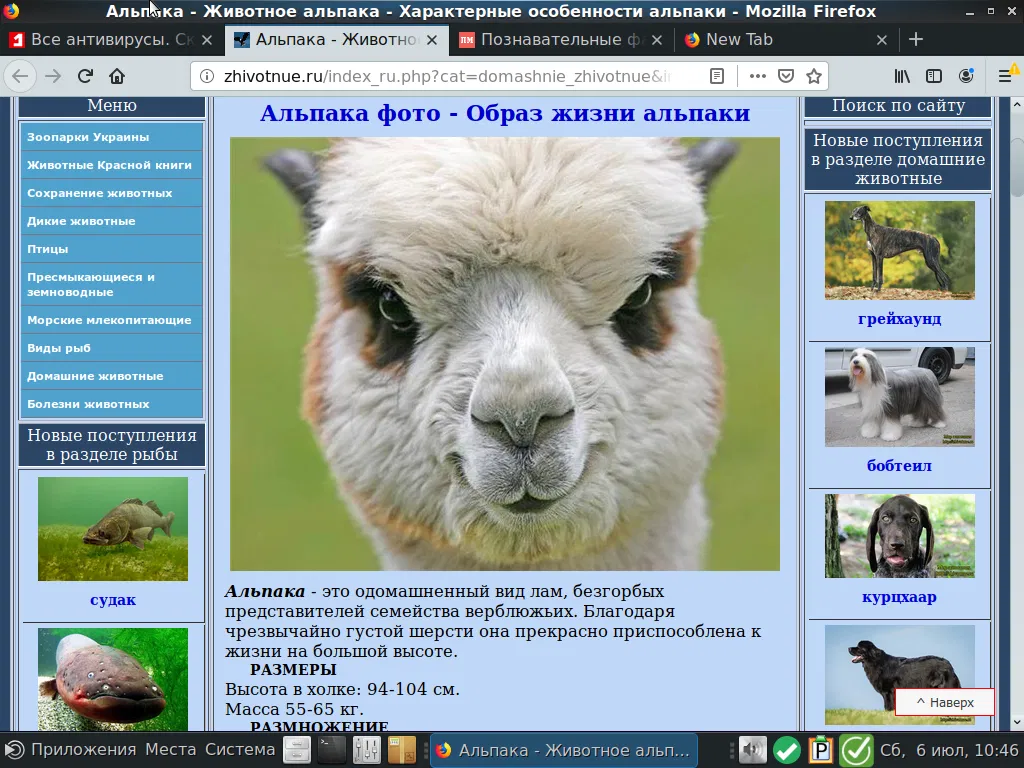Click the round green checkmark tray icon

[x=787, y=750]
